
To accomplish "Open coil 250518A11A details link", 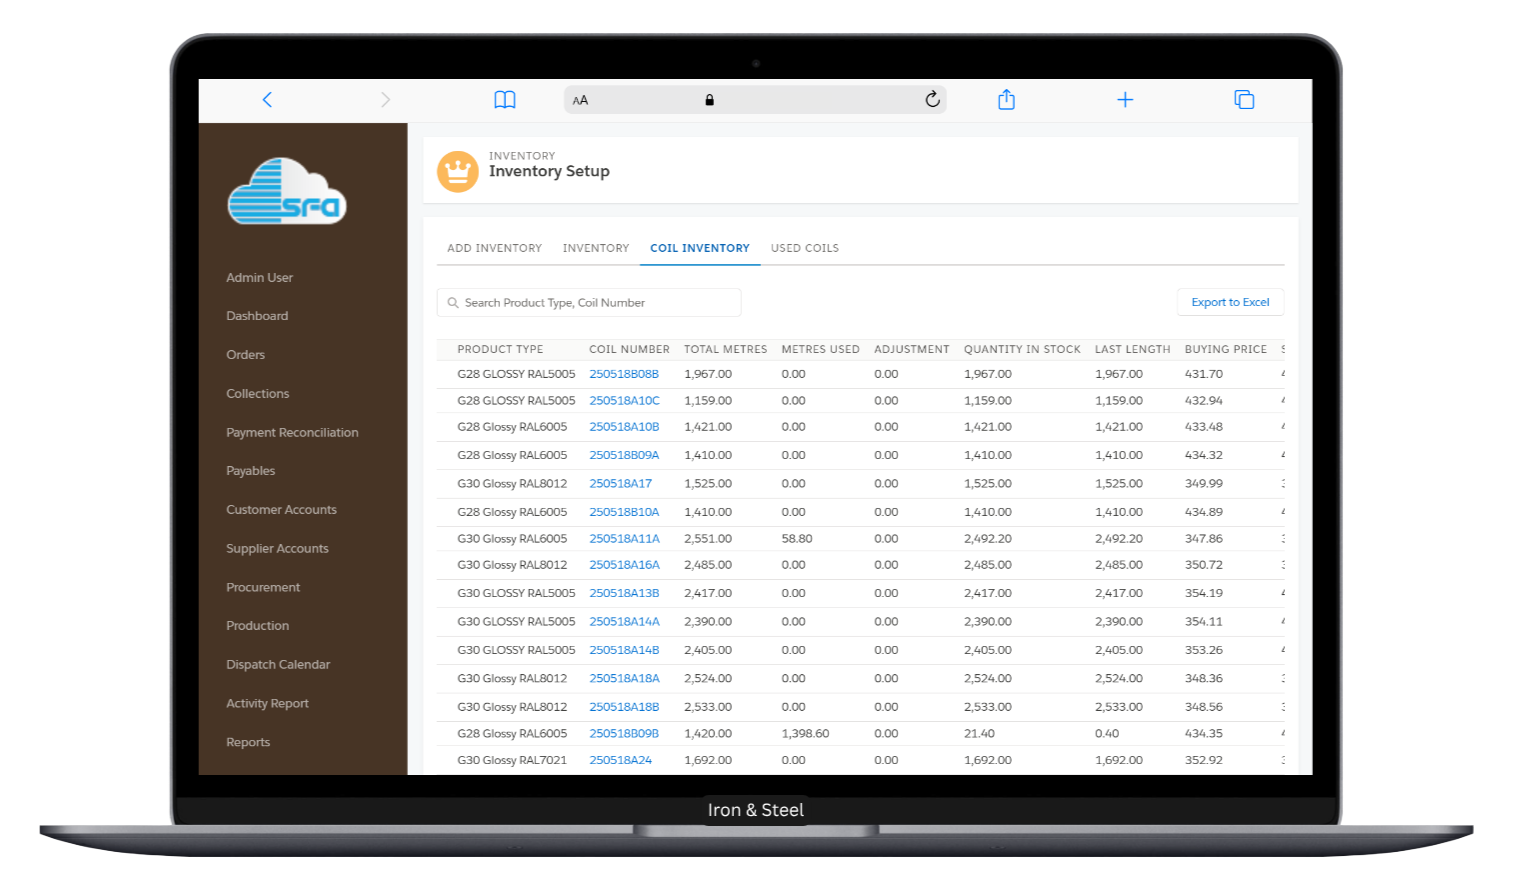I will (624, 538).
